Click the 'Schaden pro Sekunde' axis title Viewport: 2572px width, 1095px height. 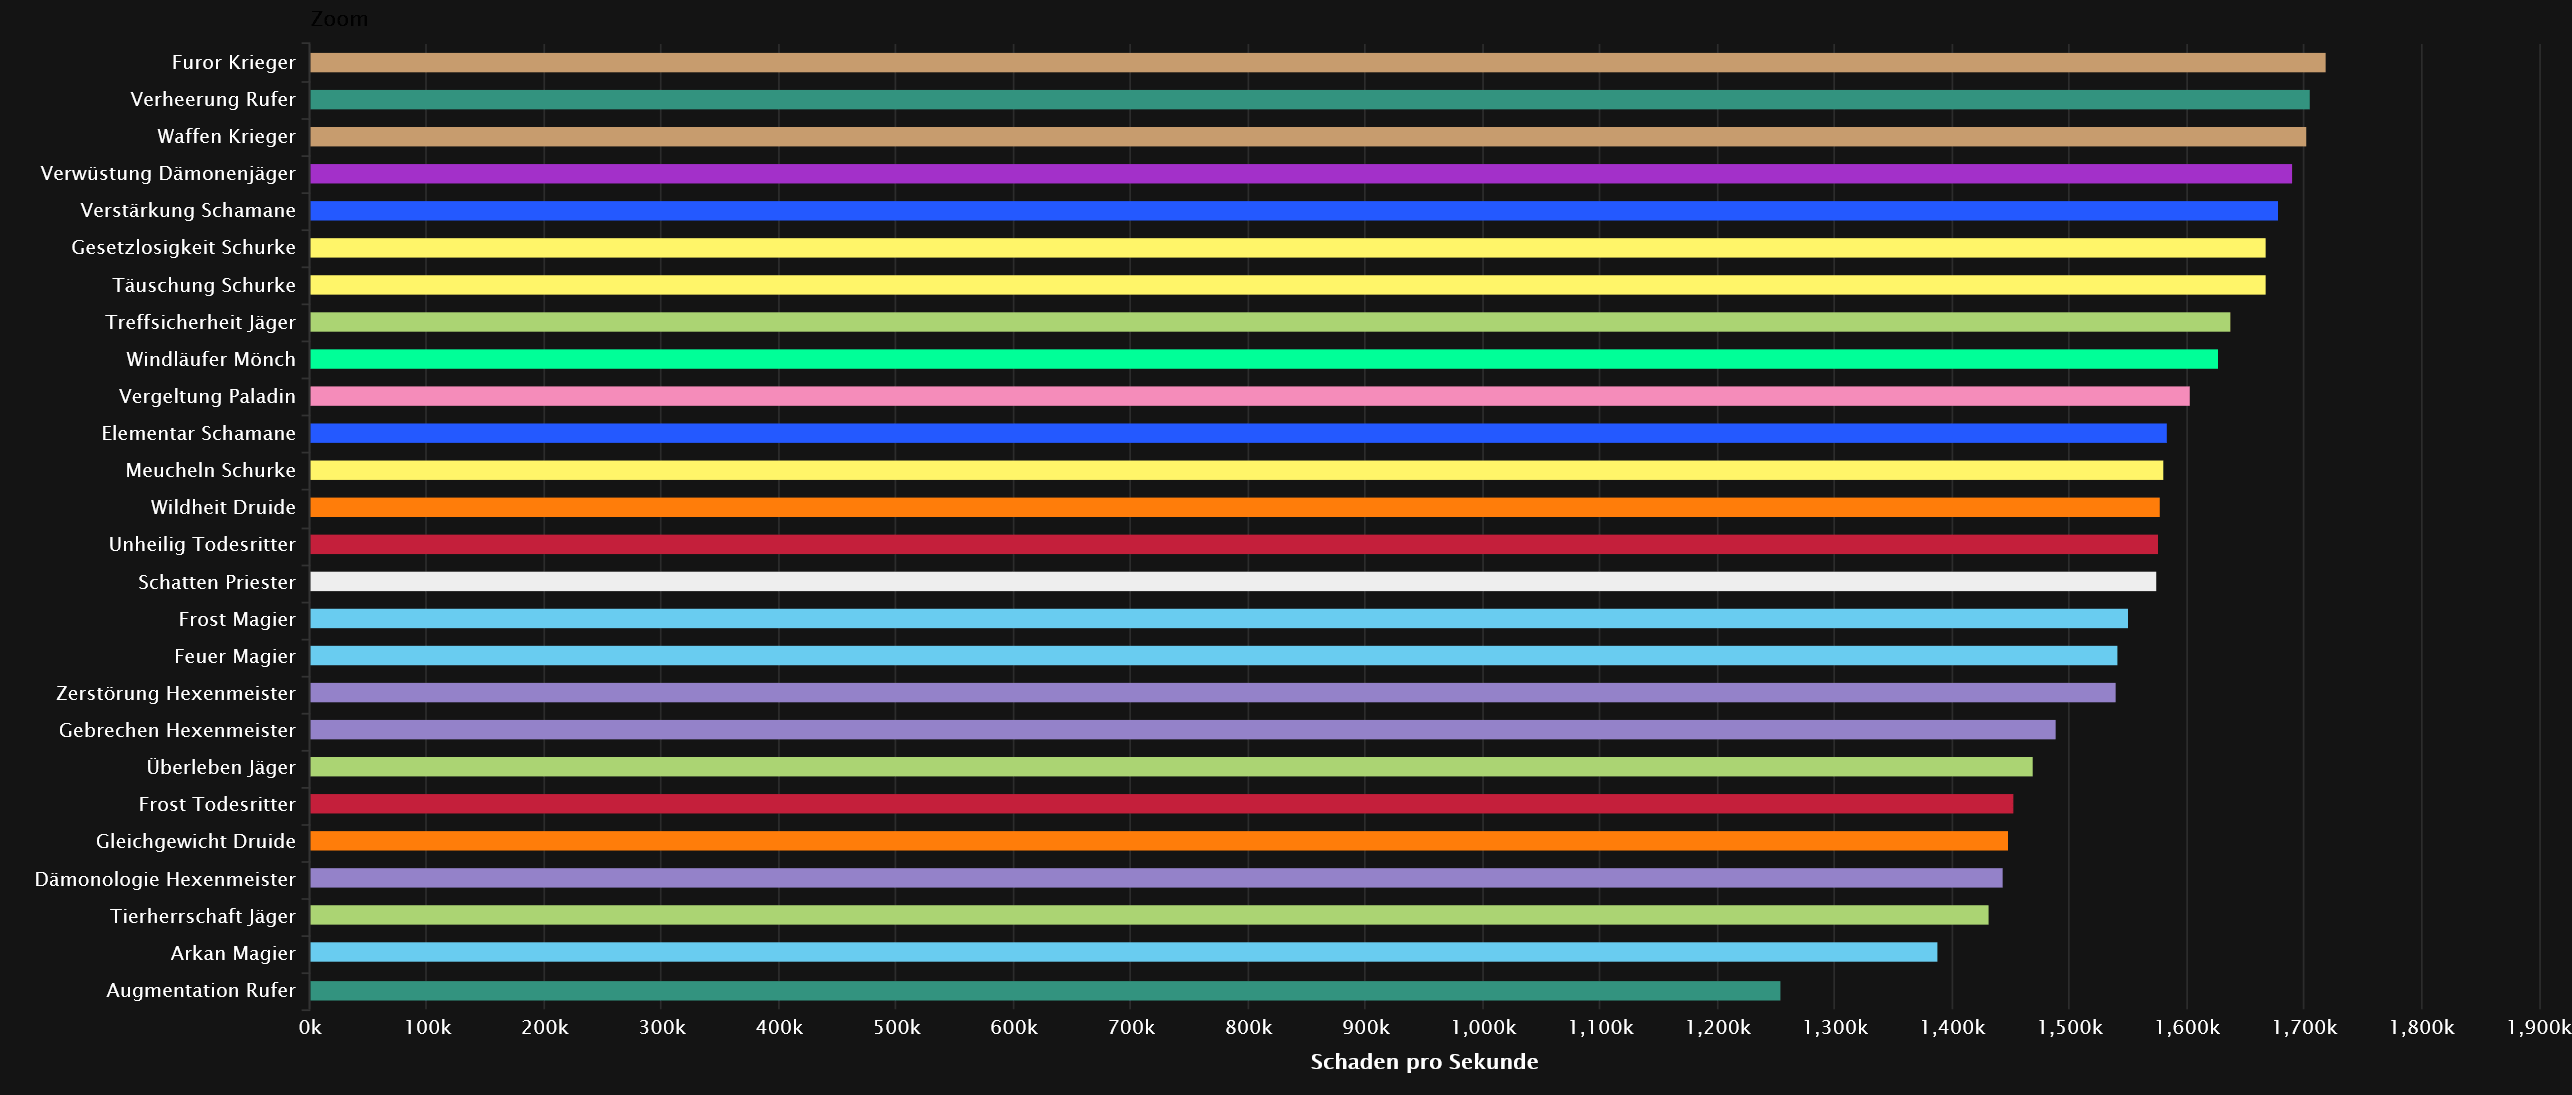pyautogui.click(x=1424, y=1062)
